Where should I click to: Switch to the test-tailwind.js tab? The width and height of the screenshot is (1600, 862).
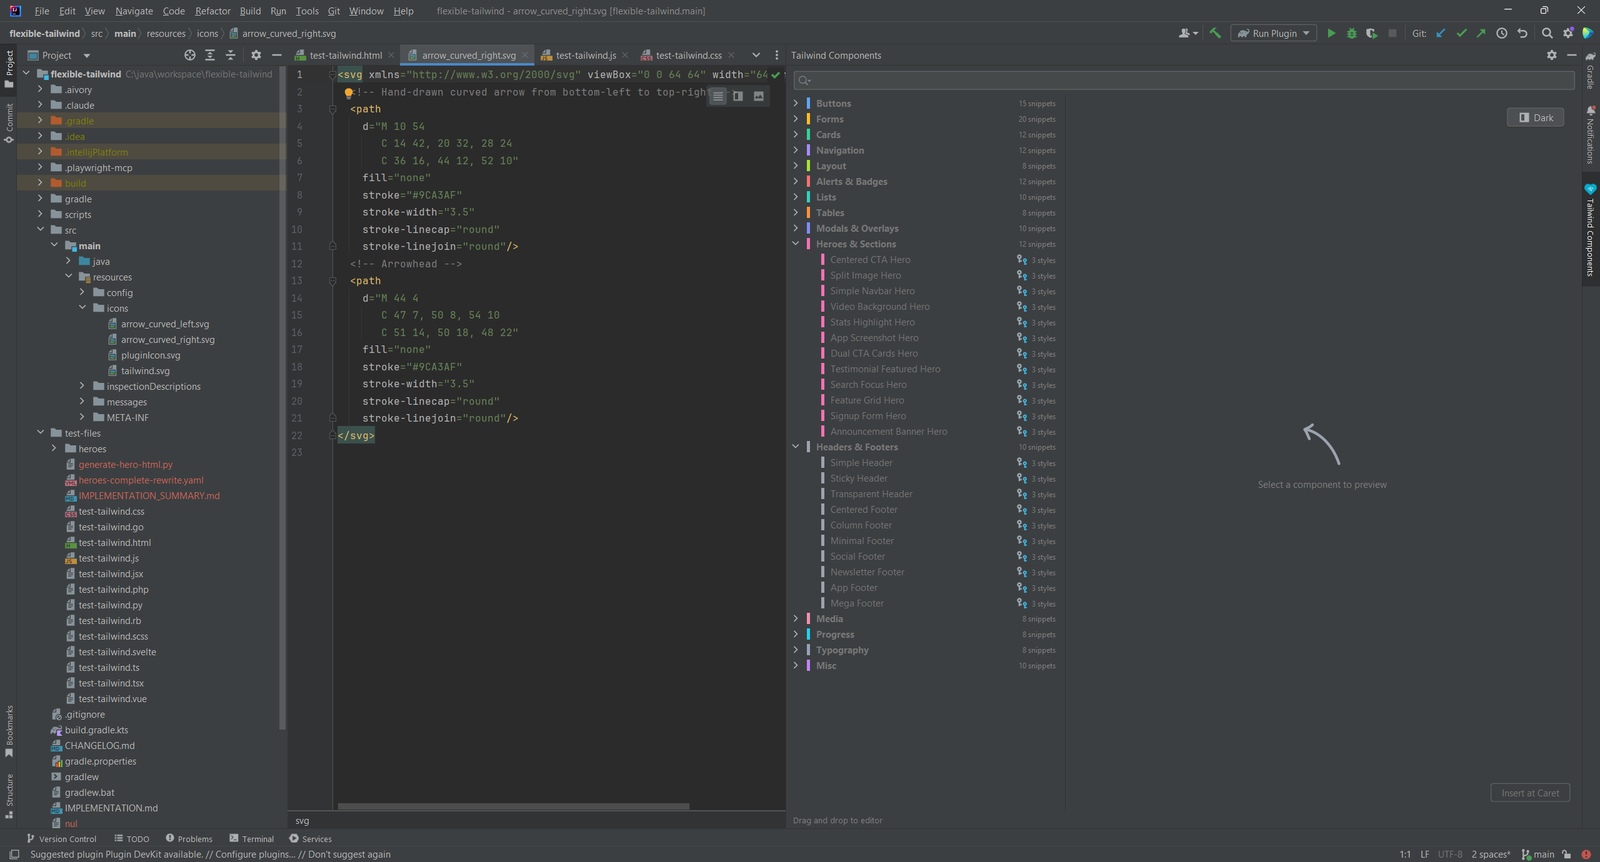585,55
